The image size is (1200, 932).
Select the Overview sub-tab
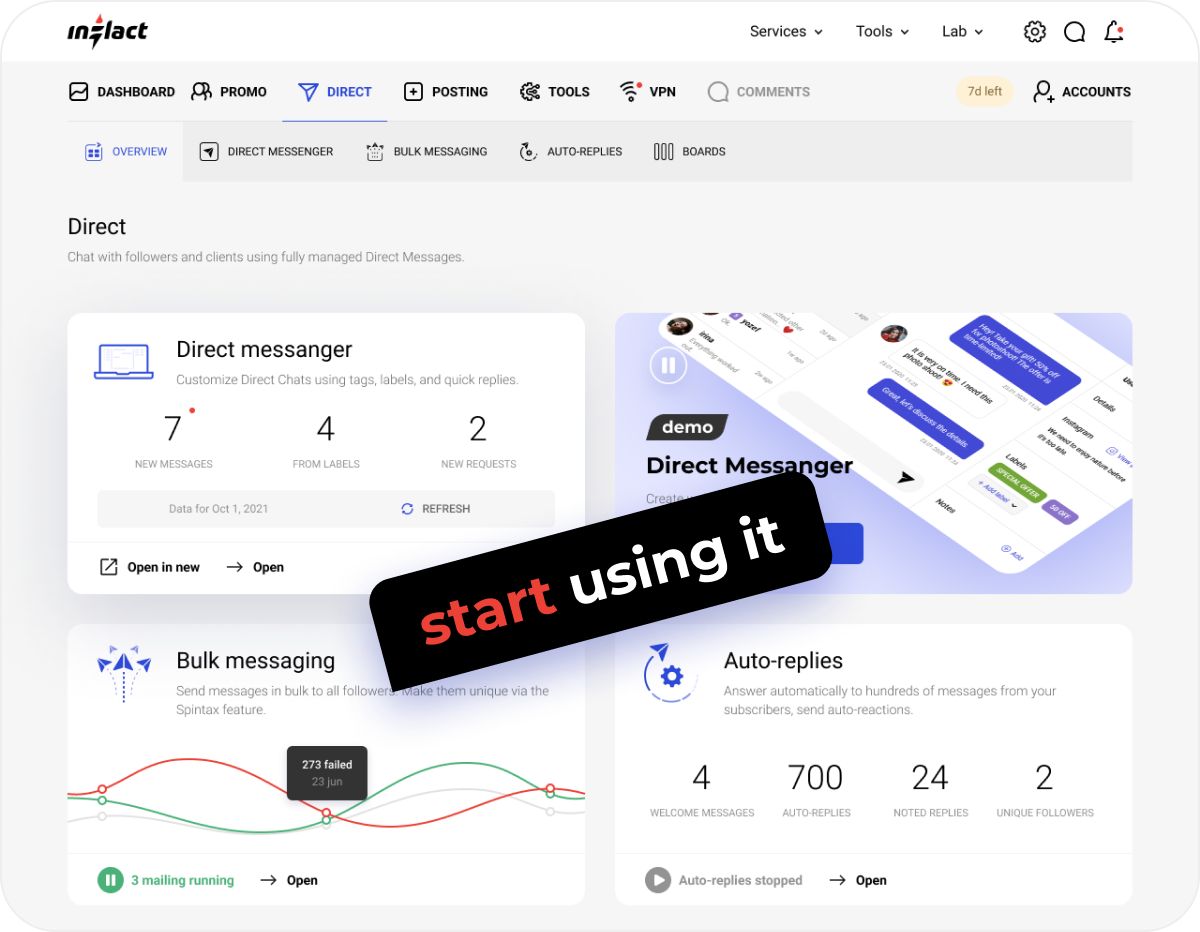click(x=126, y=152)
